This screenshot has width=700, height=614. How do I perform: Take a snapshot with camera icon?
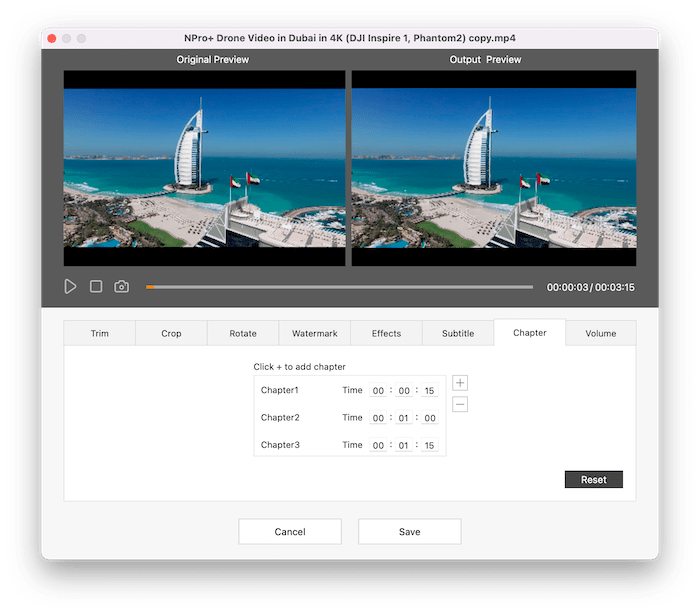tap(121, 287)
